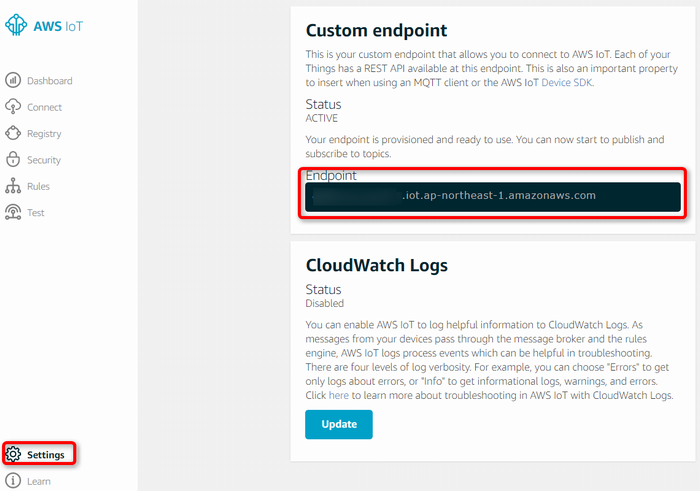The image size is (700, 491).
Task: Navigate to Security section label
Action: (44, 160)
